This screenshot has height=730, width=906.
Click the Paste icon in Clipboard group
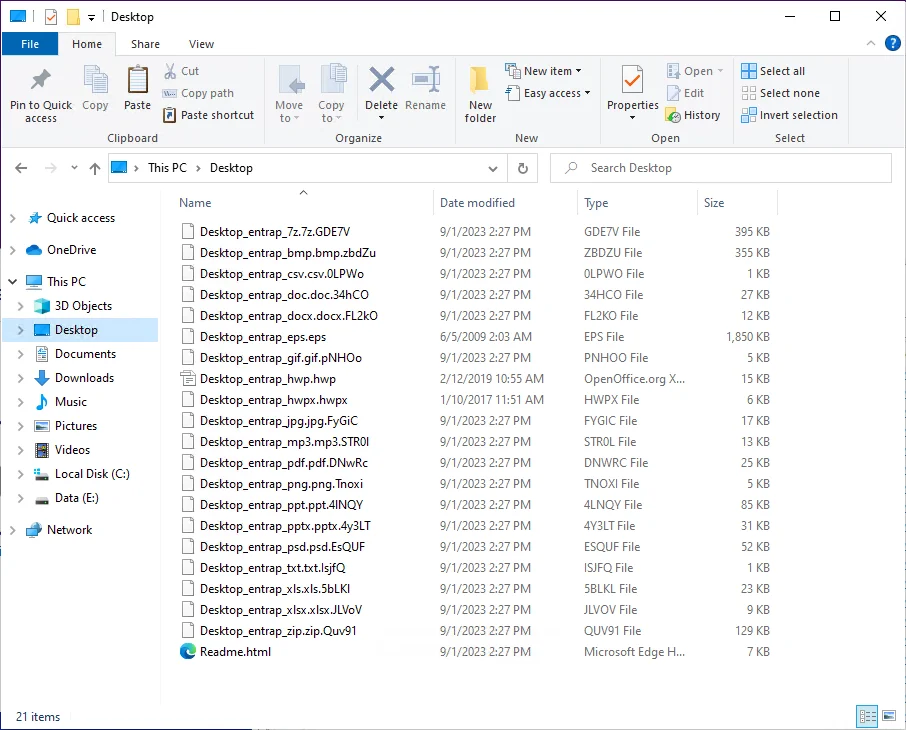coord(137,82)
